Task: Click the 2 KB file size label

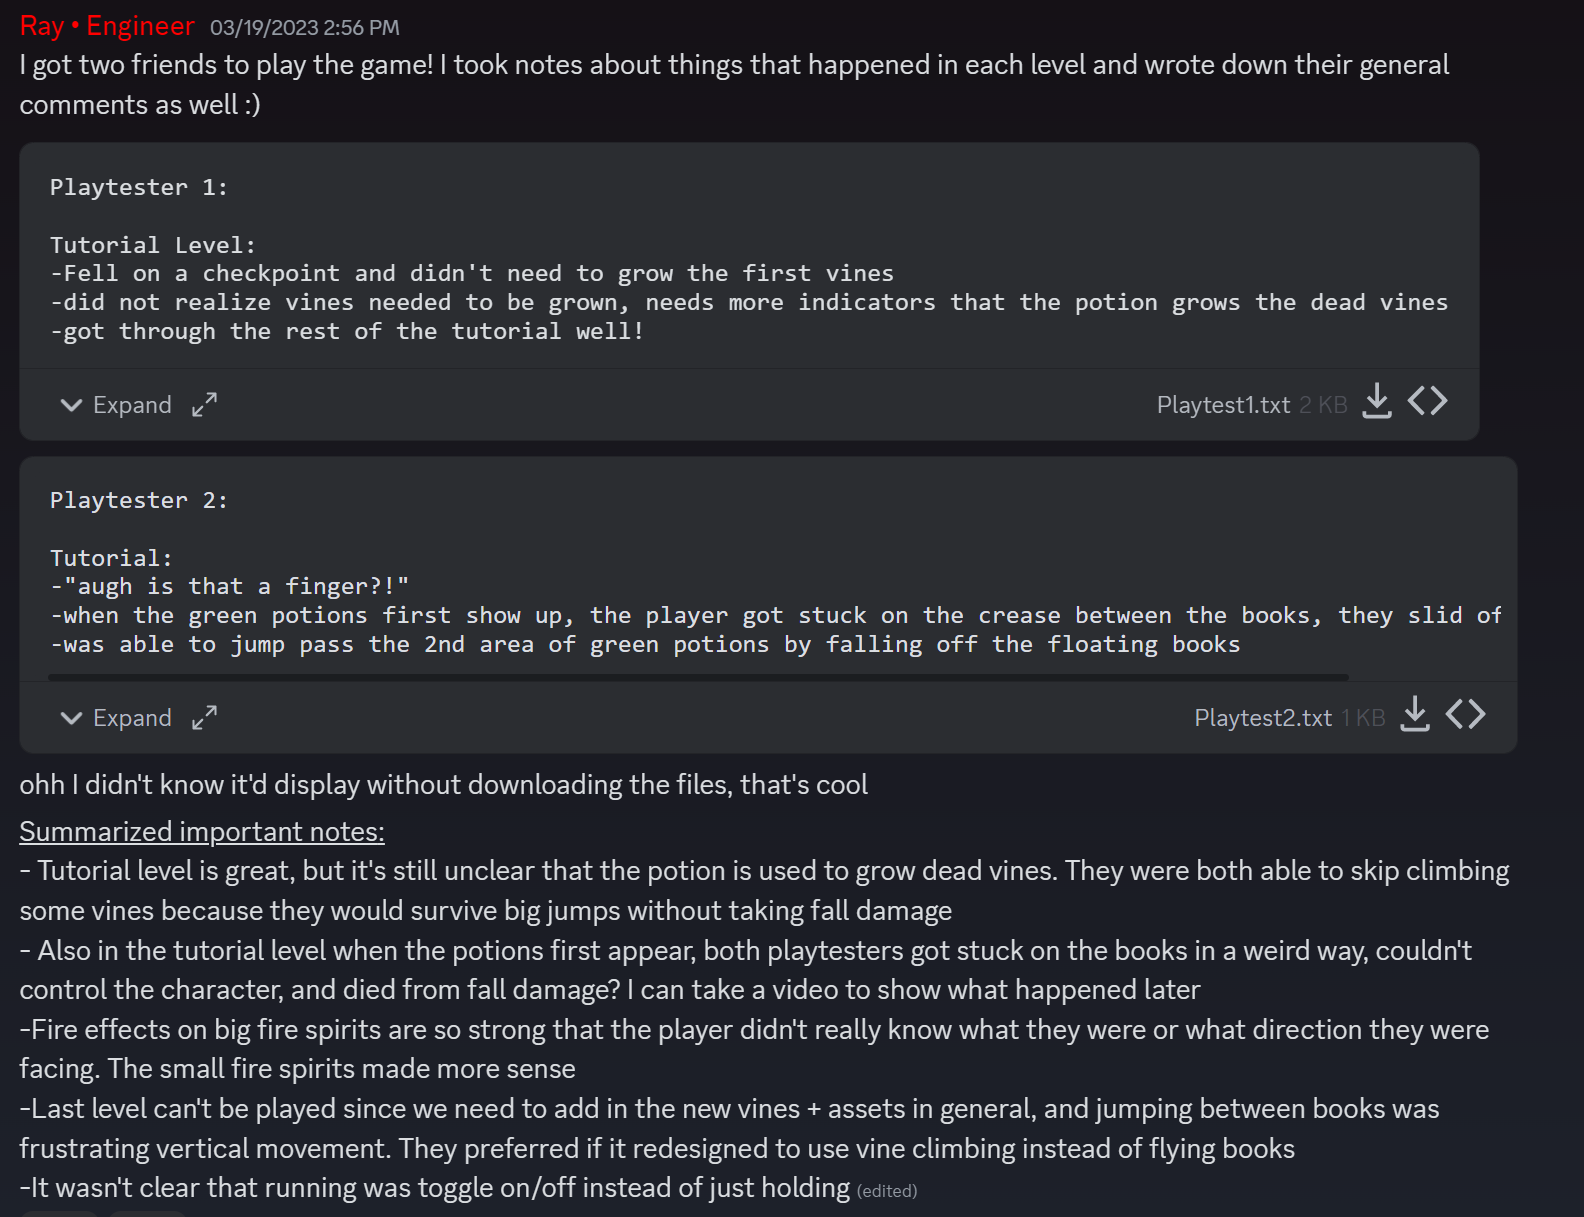Action: (1323, 405)
